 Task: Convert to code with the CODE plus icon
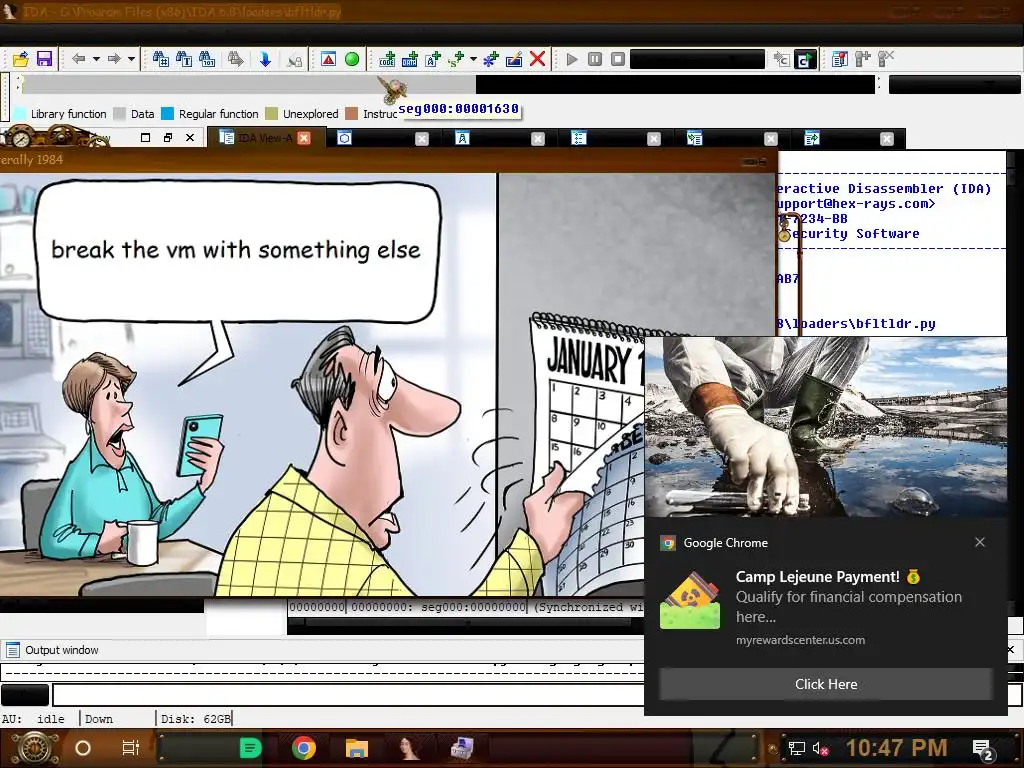(387, 59)
